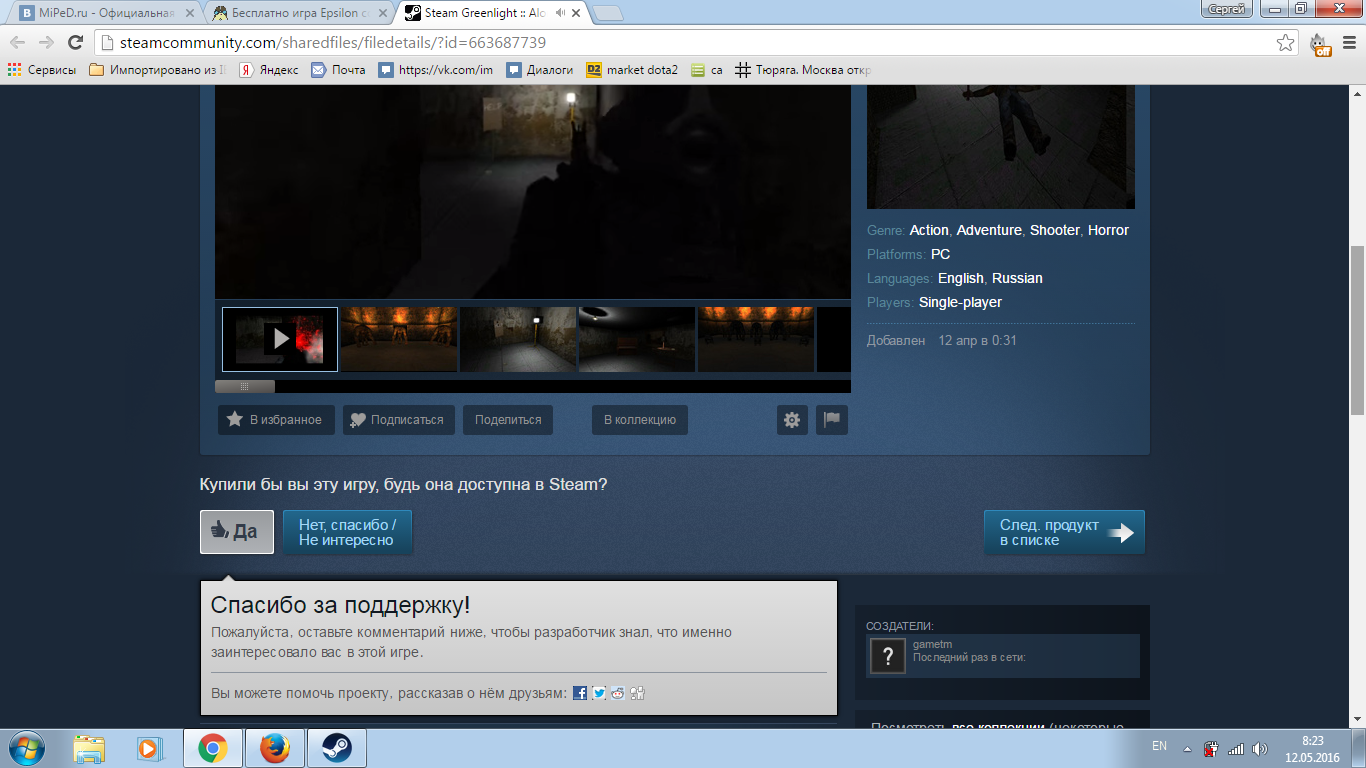Image resolution: width=1366 pixels, height=768 pixels.
Task: Open the Сергей profile menu button
Action: pyautogui.click(x=1227, y=9)
